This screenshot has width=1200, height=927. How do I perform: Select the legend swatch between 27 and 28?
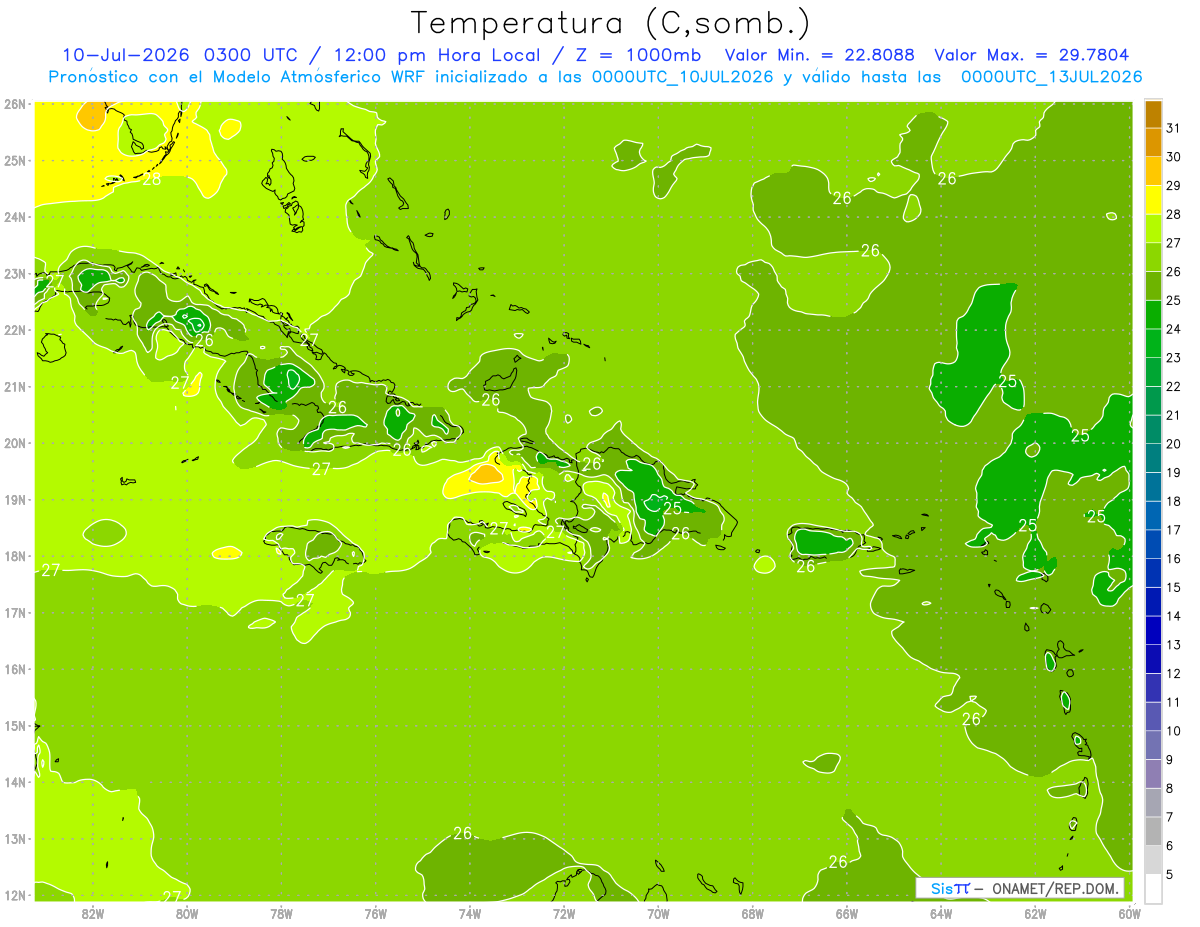pos(1153,228)
